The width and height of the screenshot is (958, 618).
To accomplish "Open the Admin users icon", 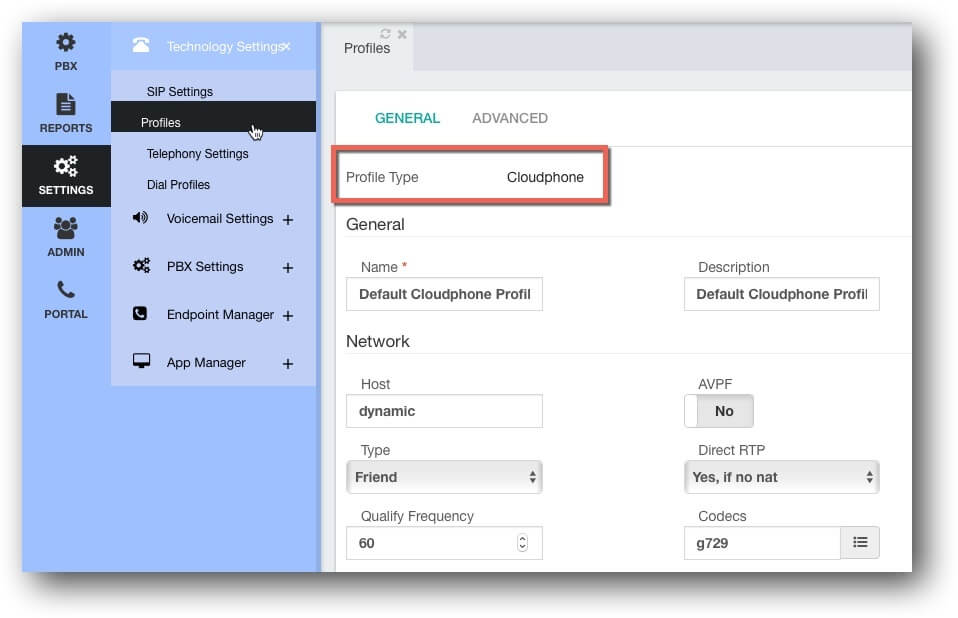I will 66,228.
